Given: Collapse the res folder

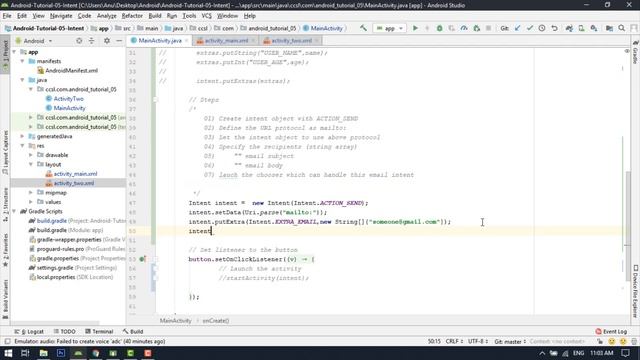Looking at the screenshot, I should [x=23, y=146].
